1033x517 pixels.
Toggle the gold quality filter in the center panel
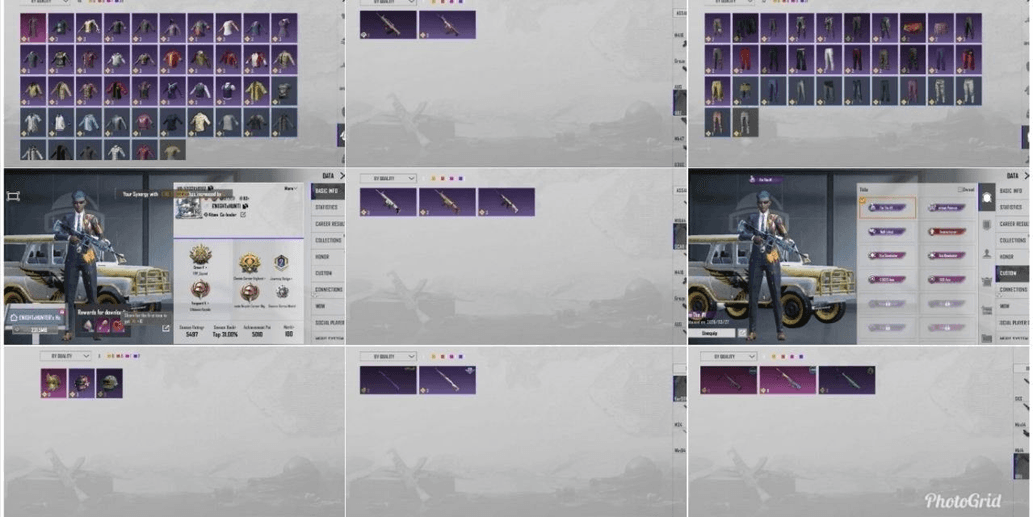[433, 178]
